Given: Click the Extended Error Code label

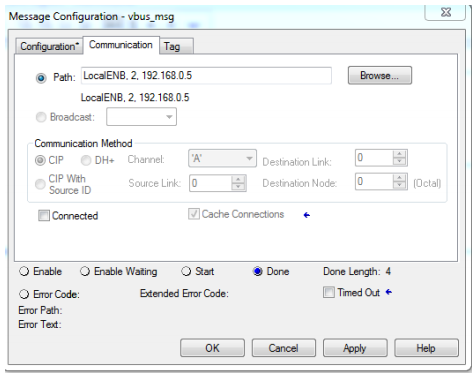Looking at the screenshot, I should click(184, 294).
